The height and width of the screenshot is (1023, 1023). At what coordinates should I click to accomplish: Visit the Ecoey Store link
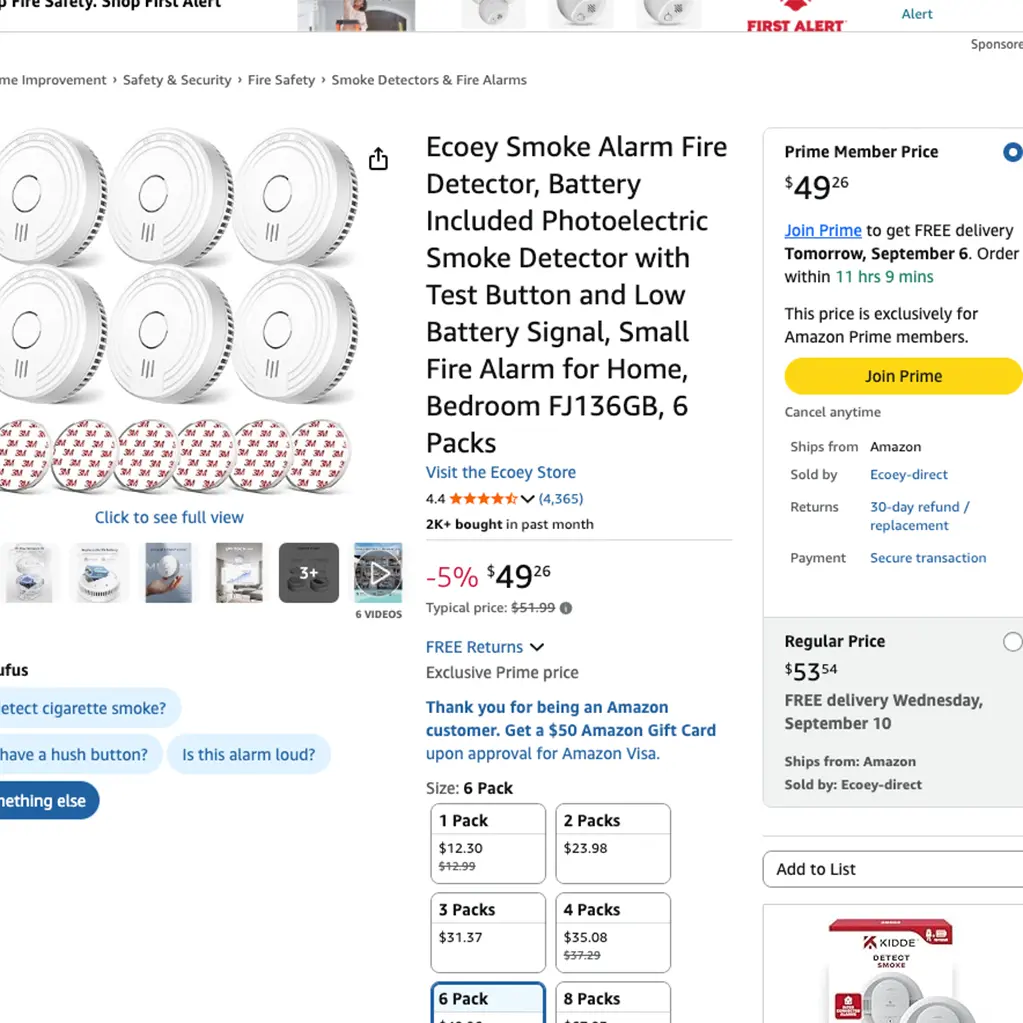coord(501,472)
